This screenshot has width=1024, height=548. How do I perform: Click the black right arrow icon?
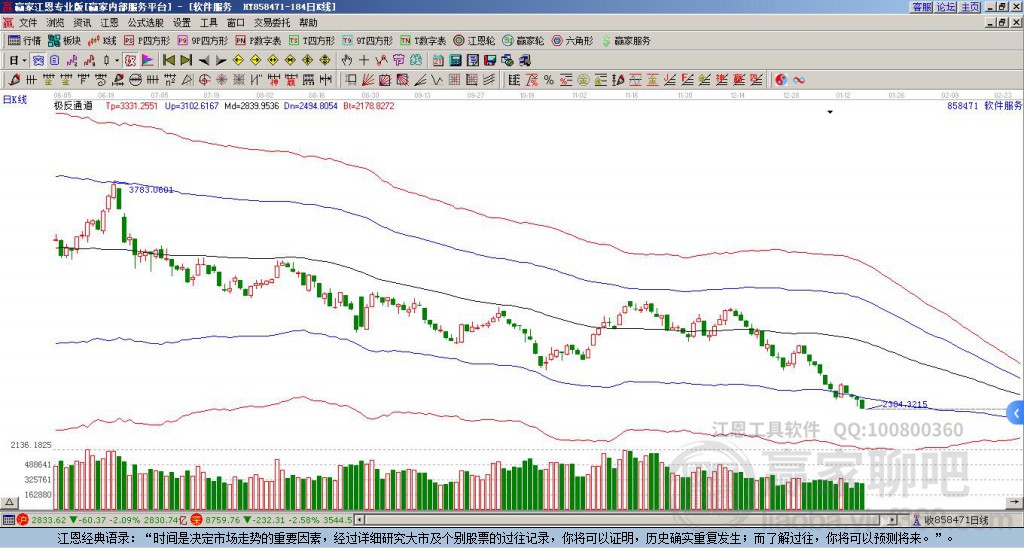coord(221,61)
